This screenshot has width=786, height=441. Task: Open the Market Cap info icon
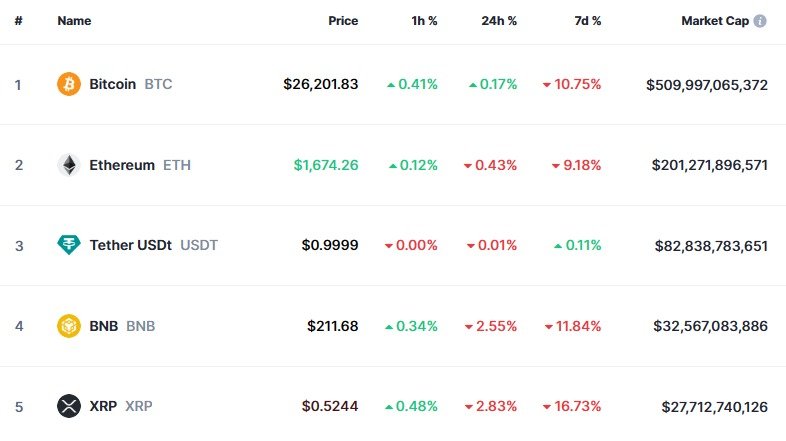click(760, 21)
